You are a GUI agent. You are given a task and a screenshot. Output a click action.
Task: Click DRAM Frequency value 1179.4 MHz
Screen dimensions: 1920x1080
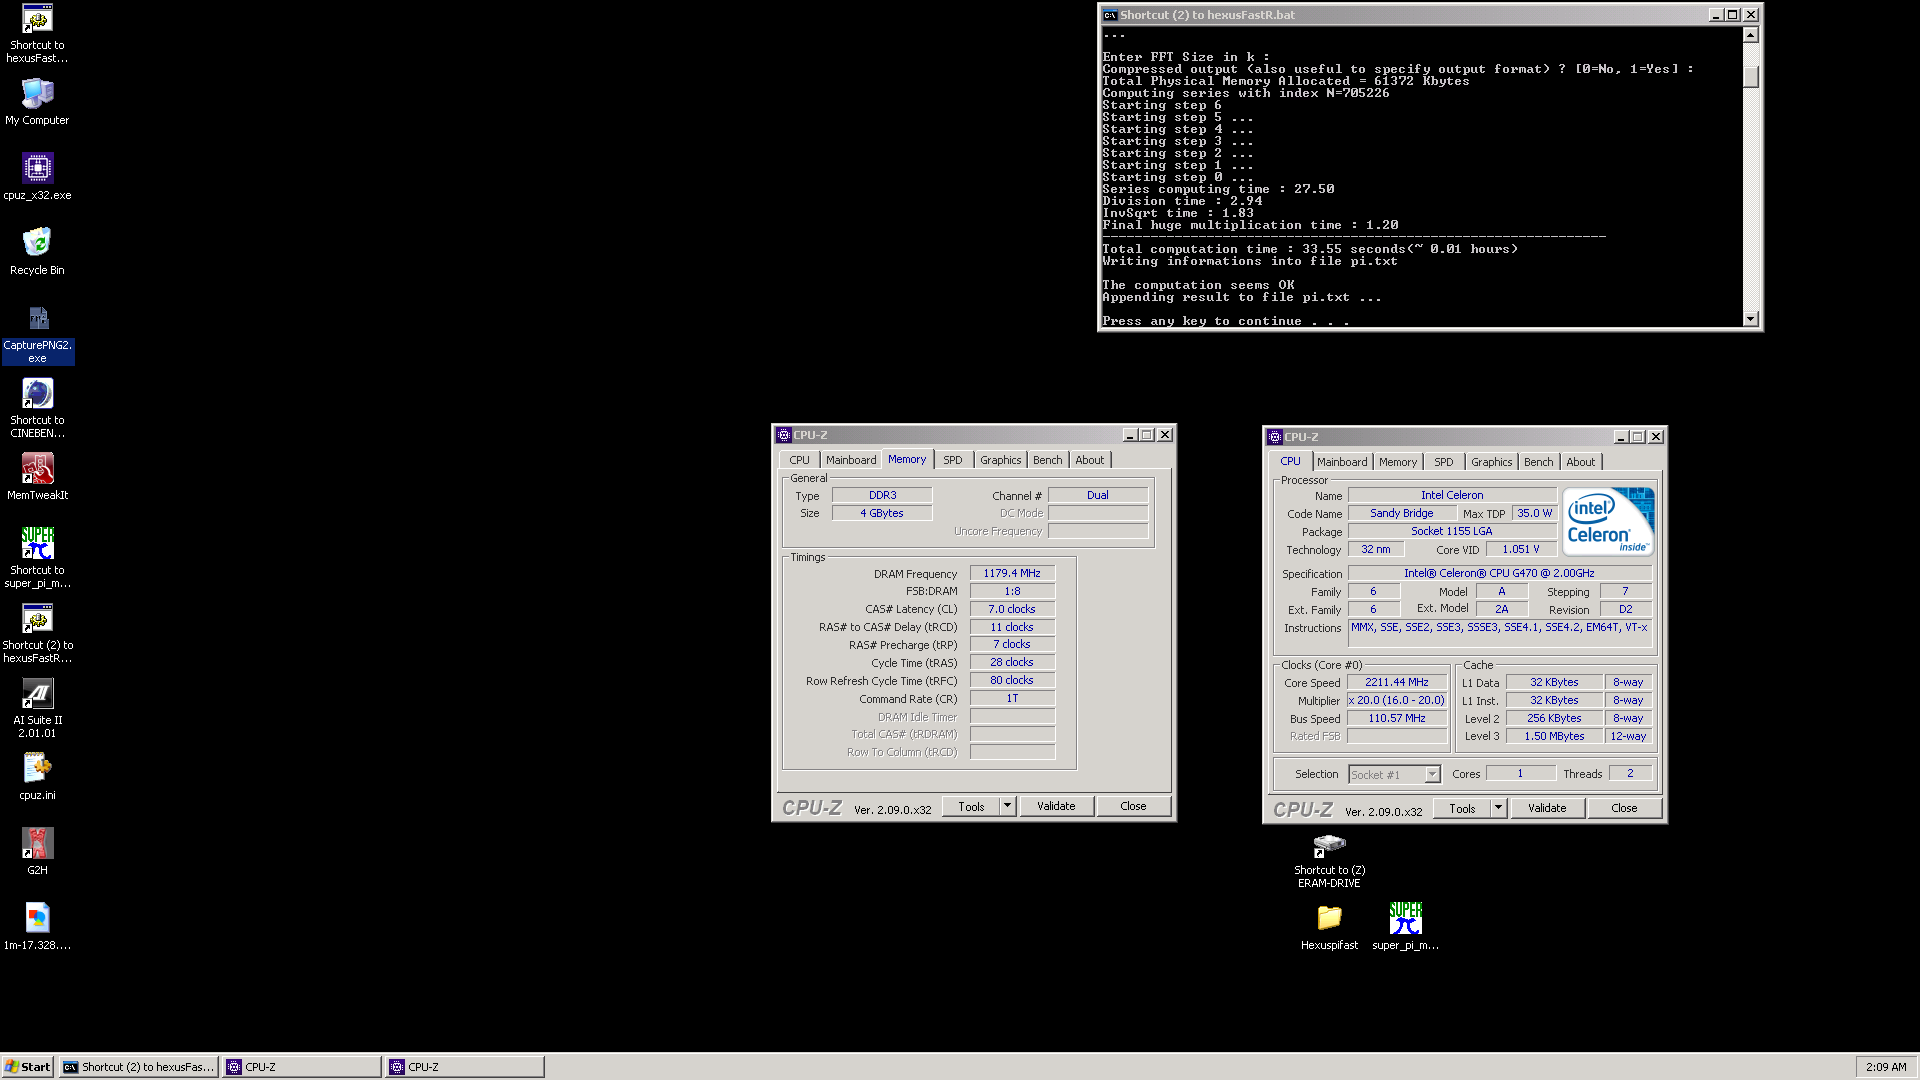click(x=1012, y=573)
